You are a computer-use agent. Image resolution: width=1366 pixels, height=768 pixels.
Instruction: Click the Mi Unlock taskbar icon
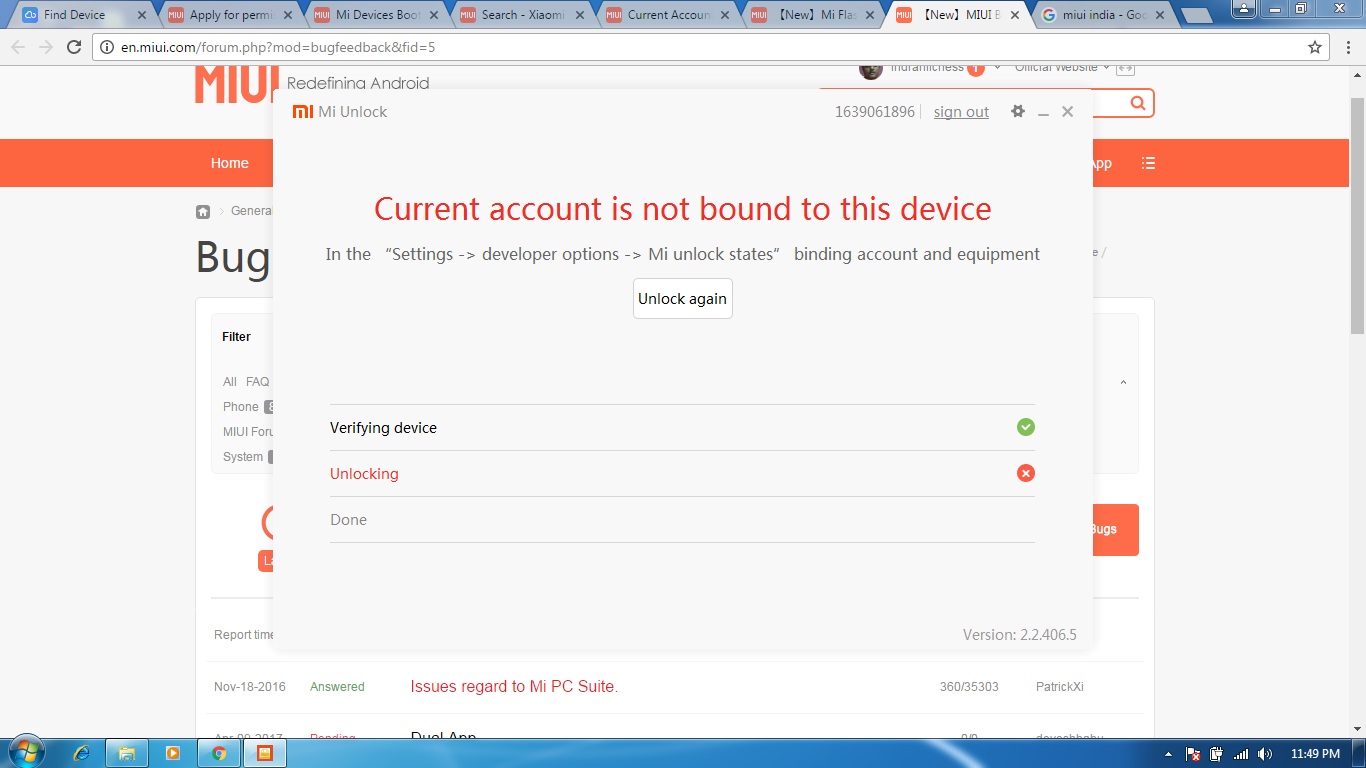pyautogui.click(x=265, y=753)
